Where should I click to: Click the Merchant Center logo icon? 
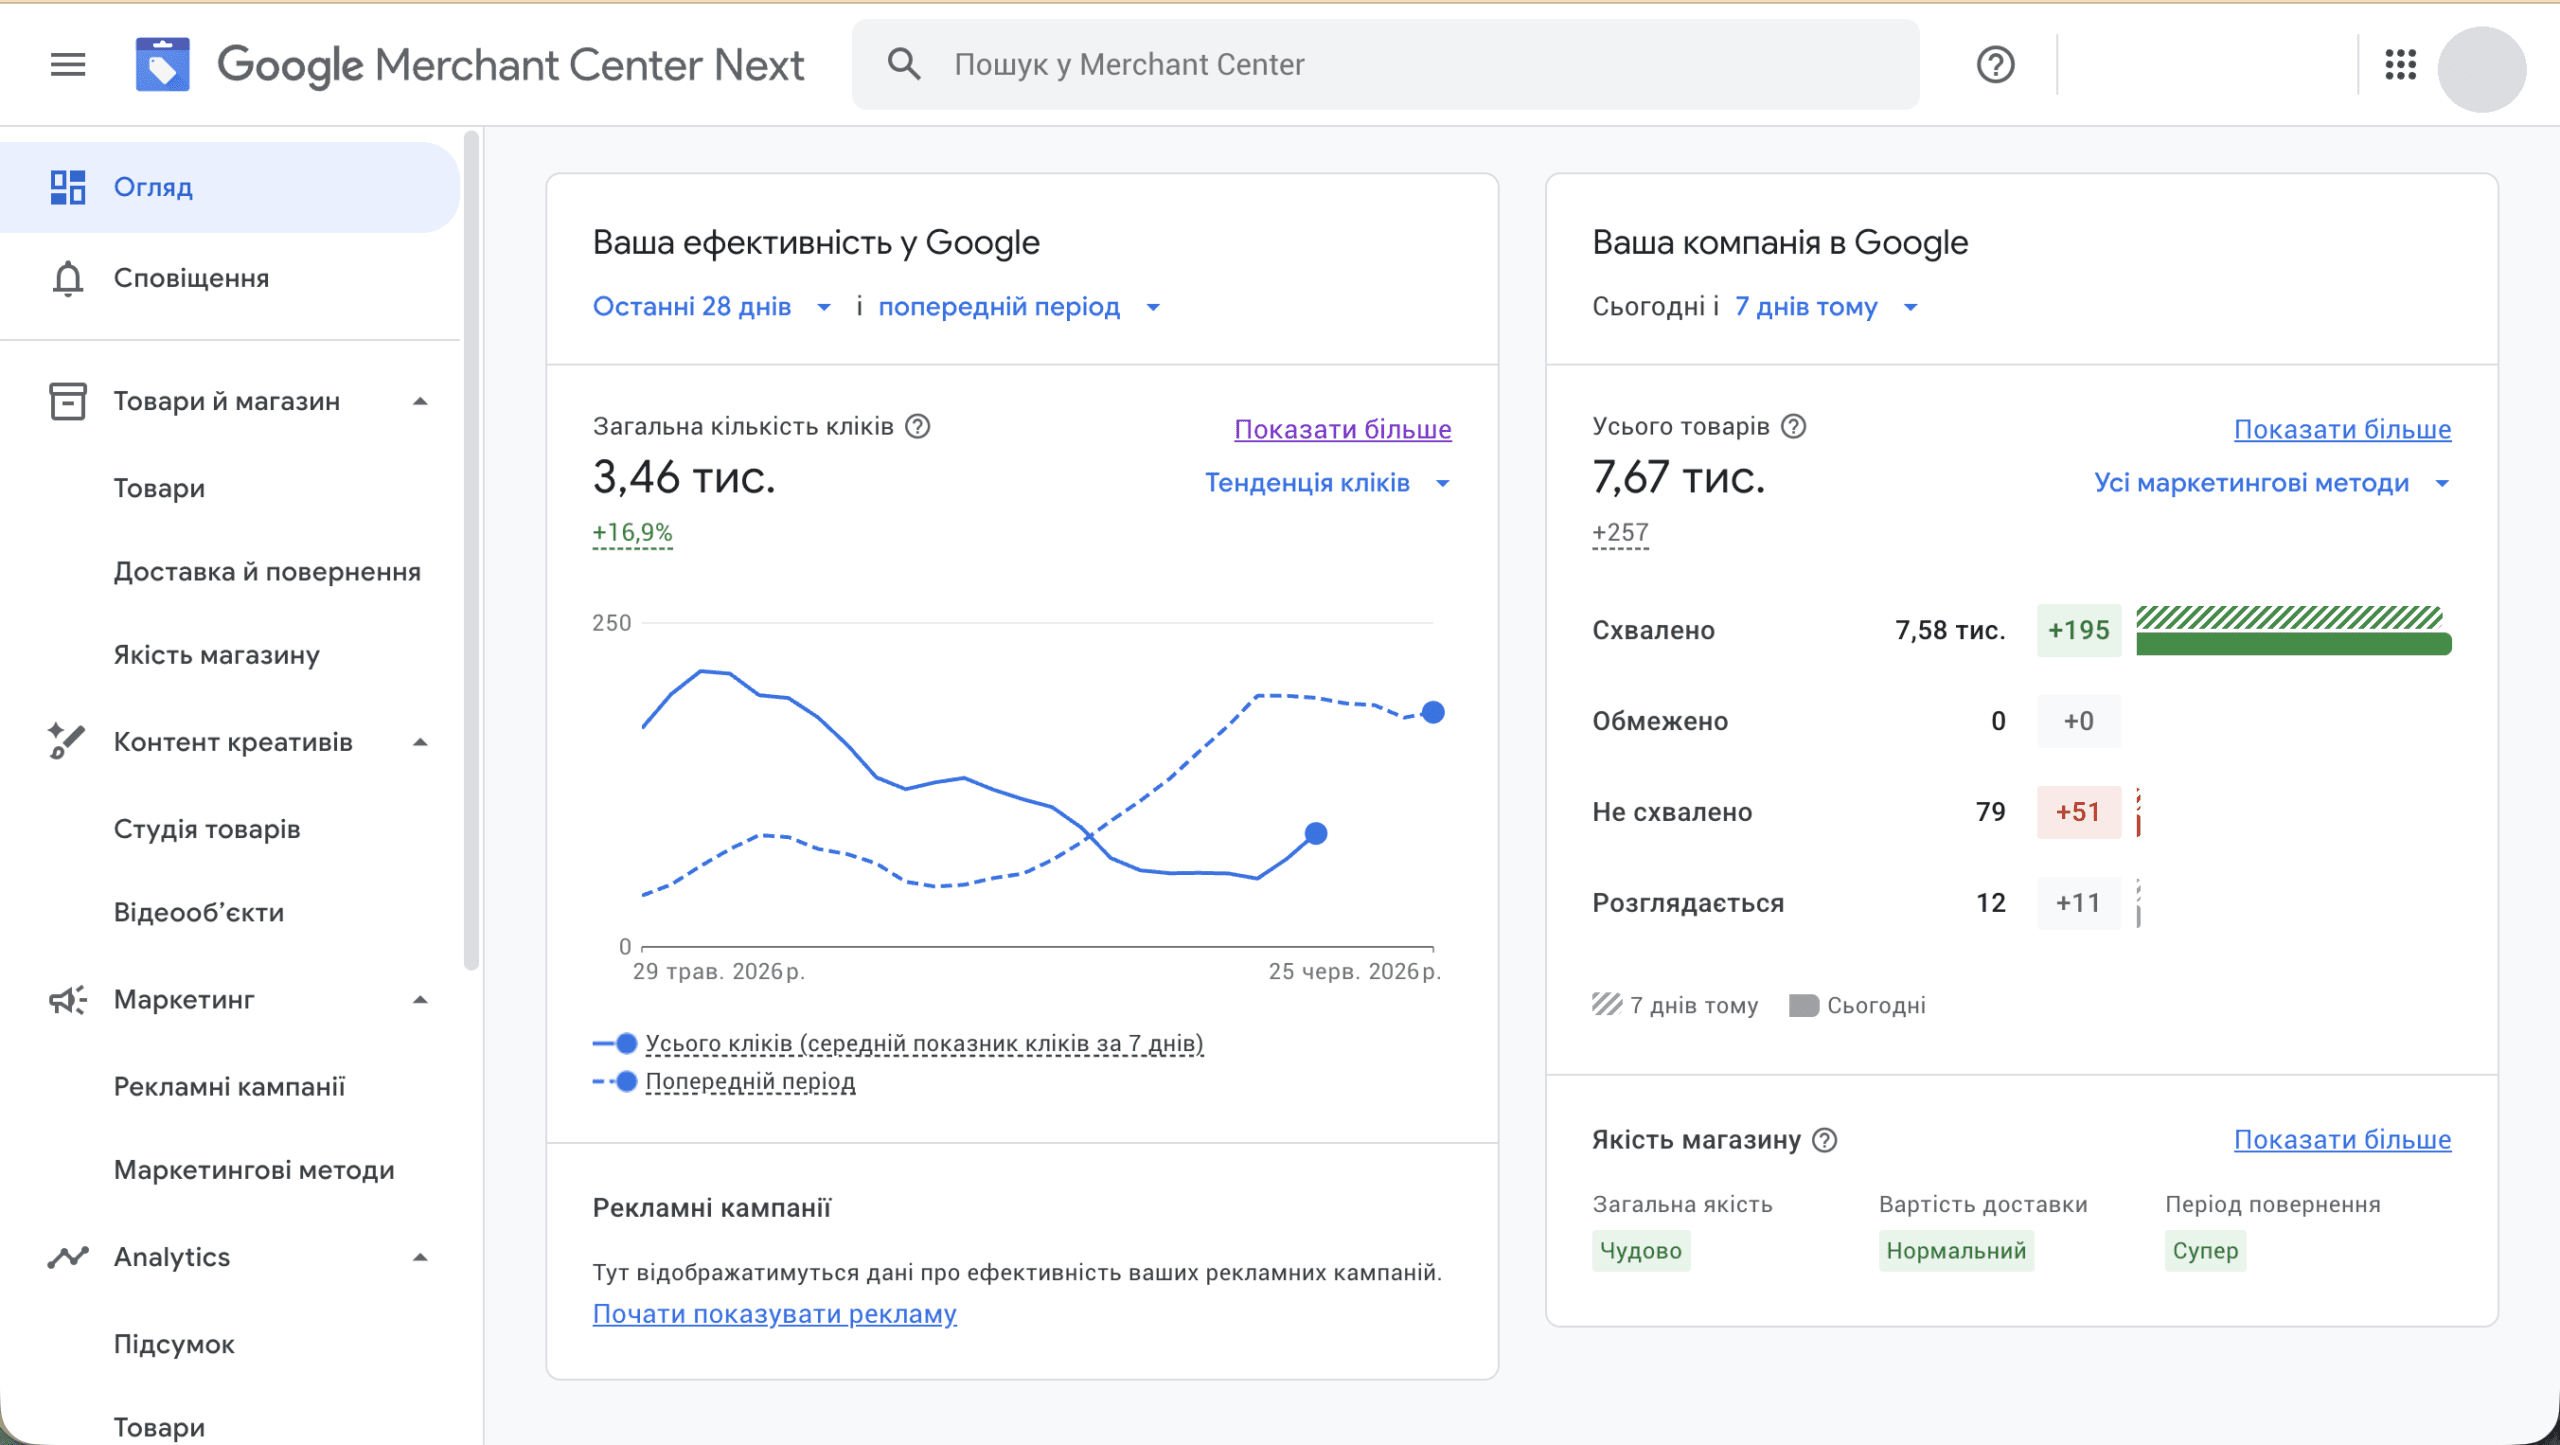162,65
